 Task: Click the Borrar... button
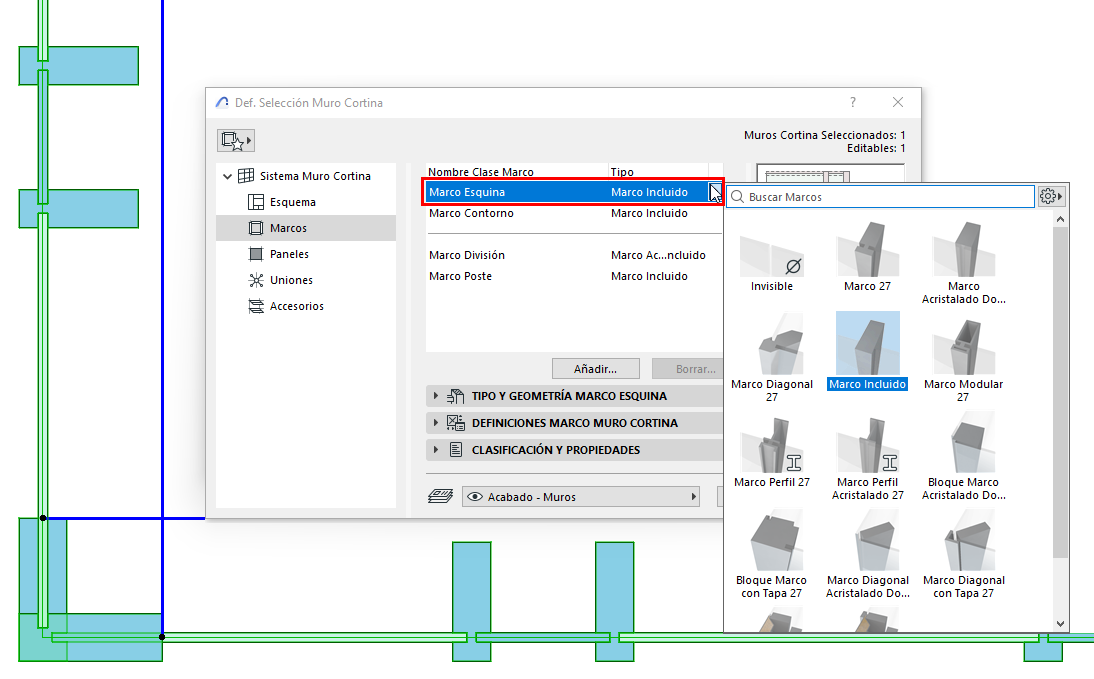pyautogui.click(x=688, y=368)
